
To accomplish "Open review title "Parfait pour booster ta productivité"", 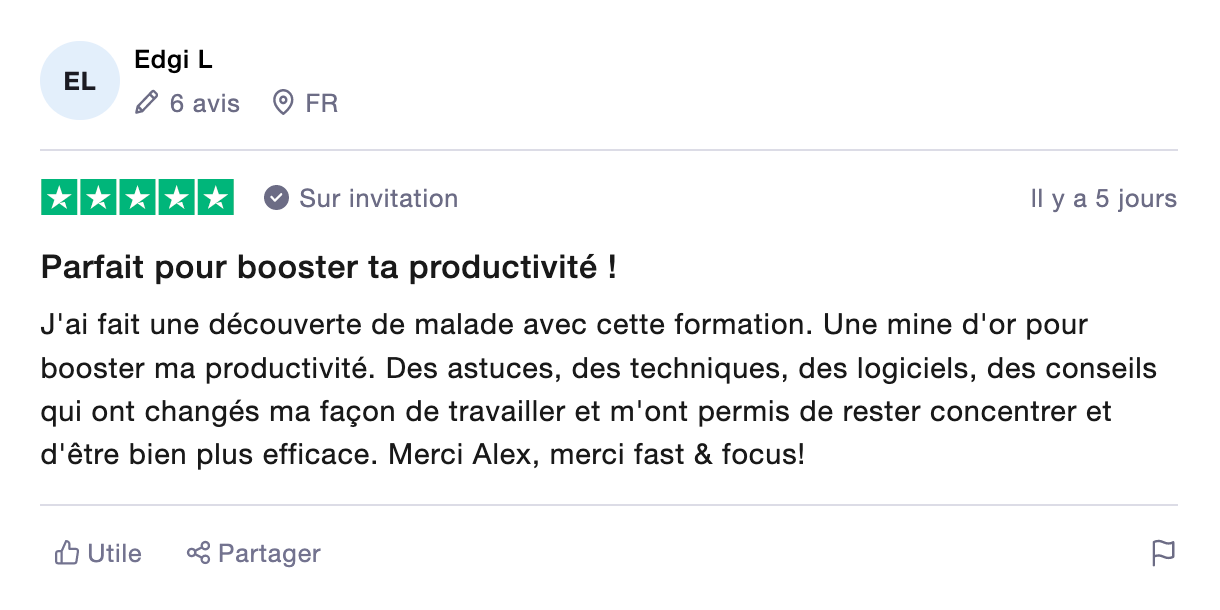I will click(328, 268).
